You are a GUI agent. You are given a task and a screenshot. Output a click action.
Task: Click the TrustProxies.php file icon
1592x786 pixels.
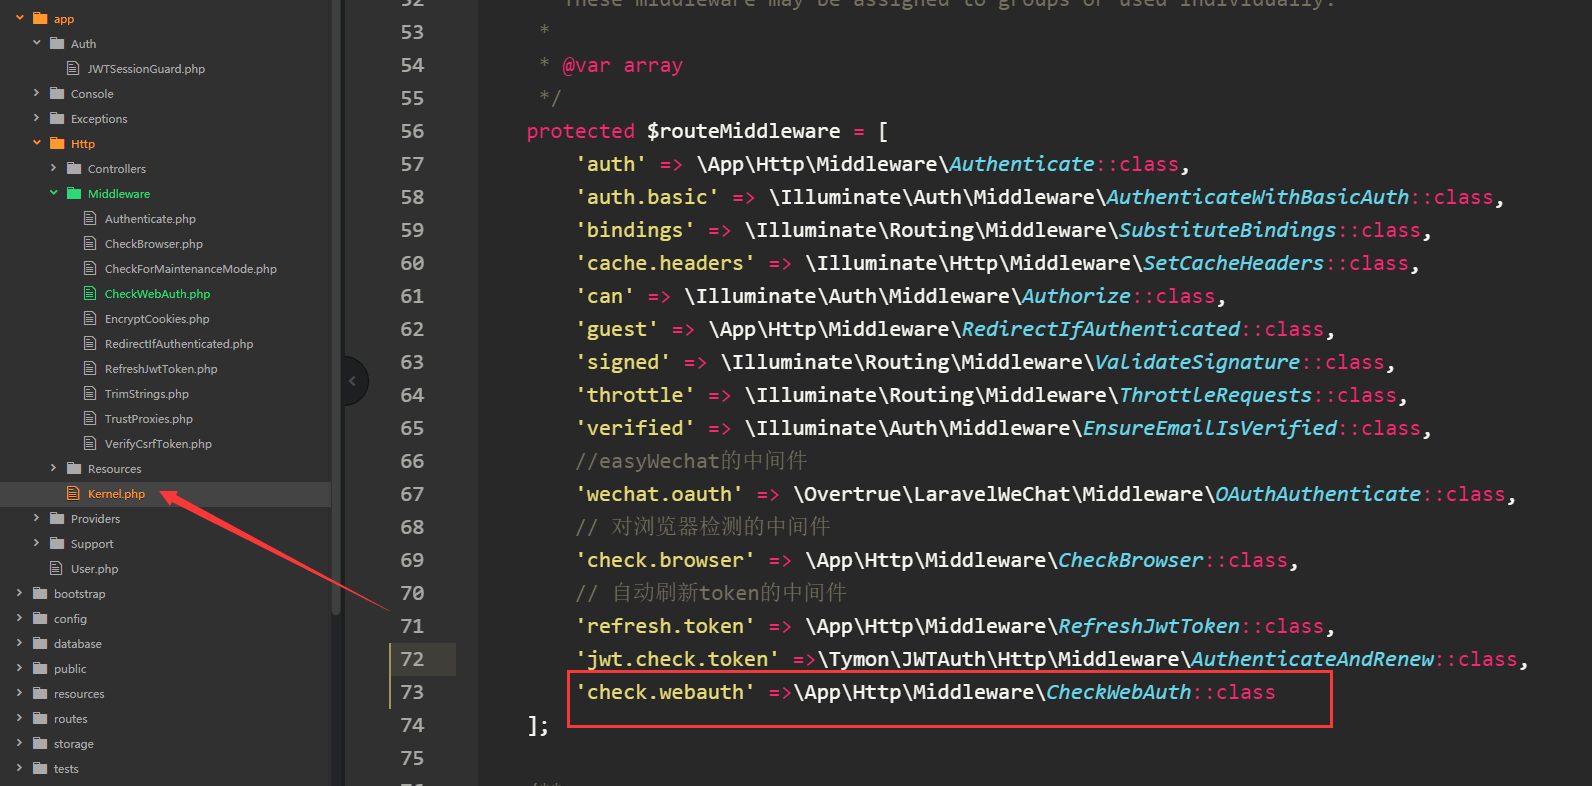coord(90,418)
